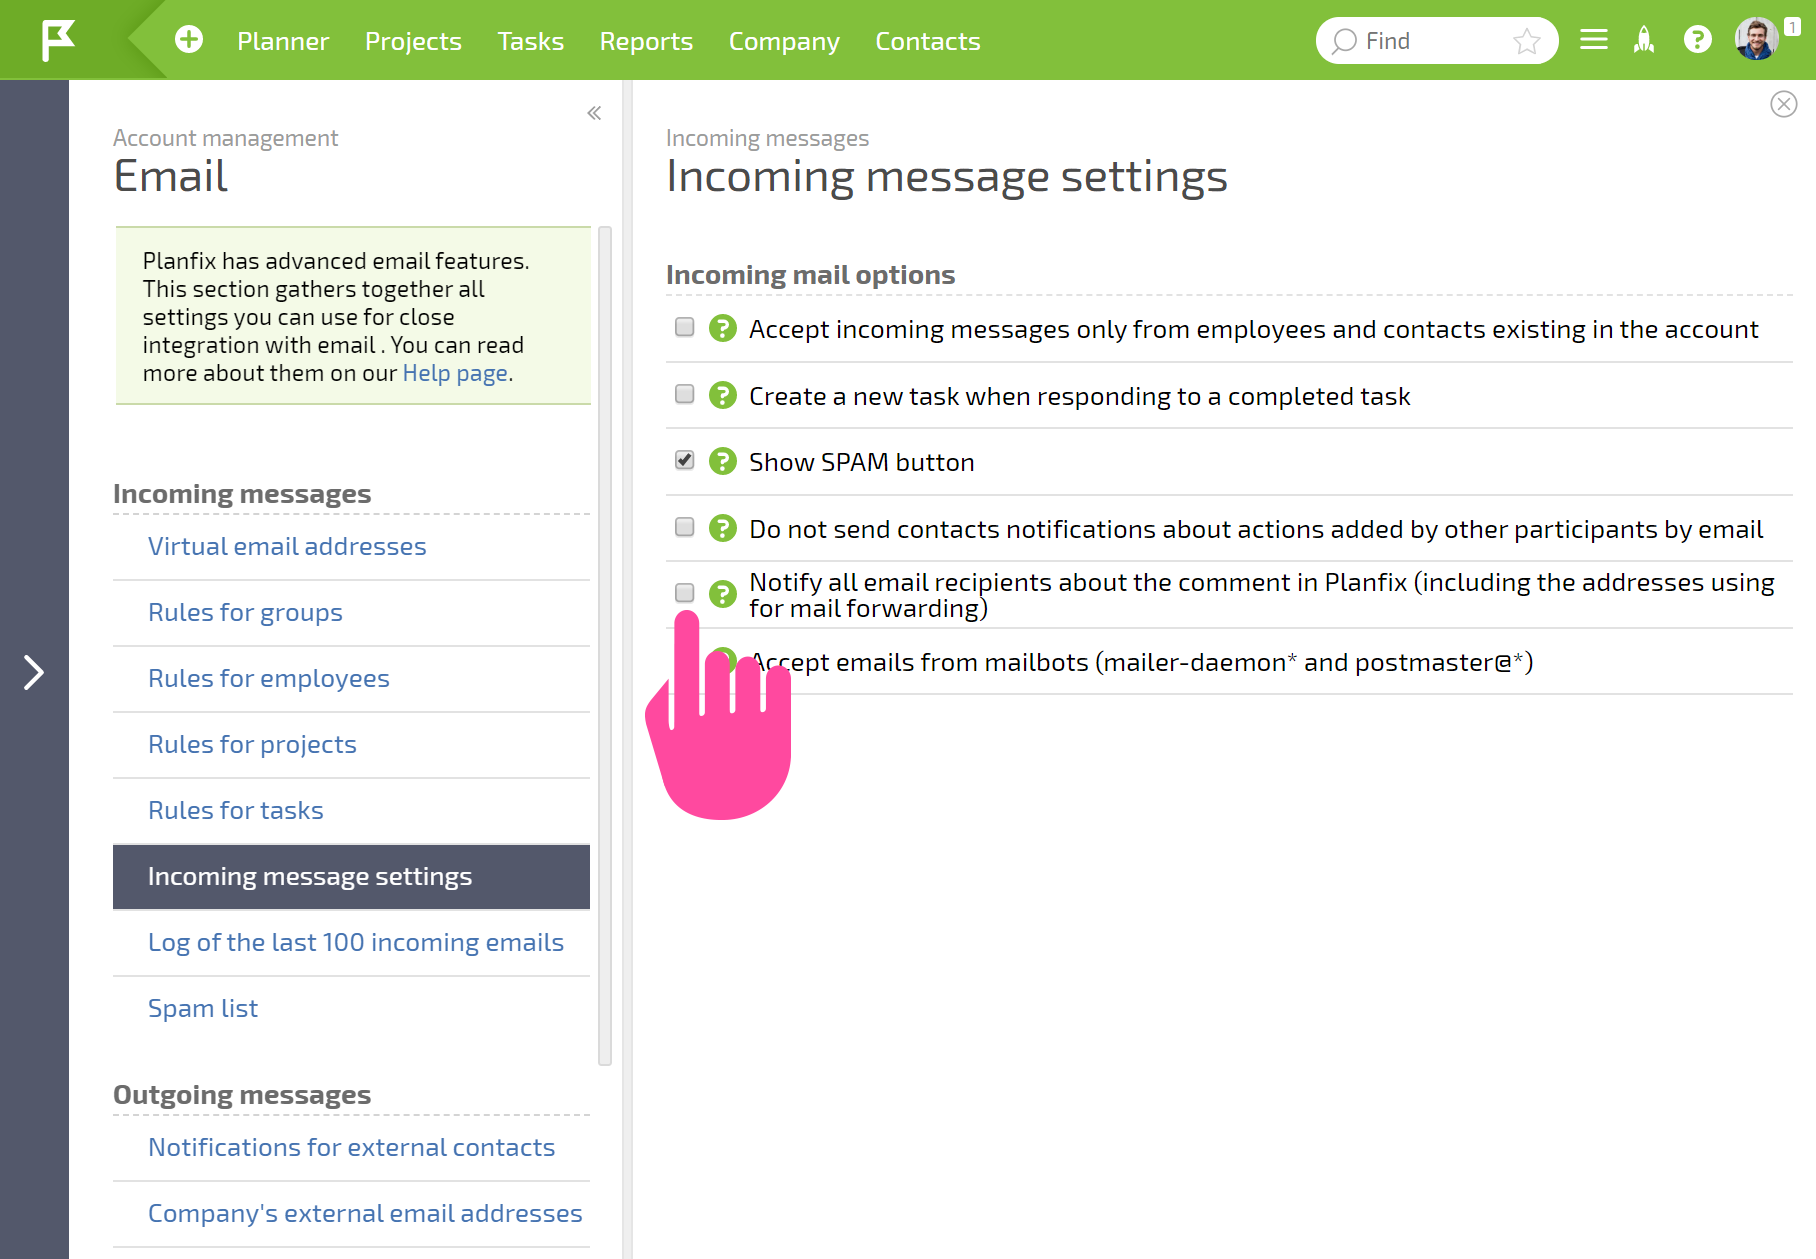1816x1259 pixels.
Task: Open the hamburger menu icon
Action: point(1594,40)
